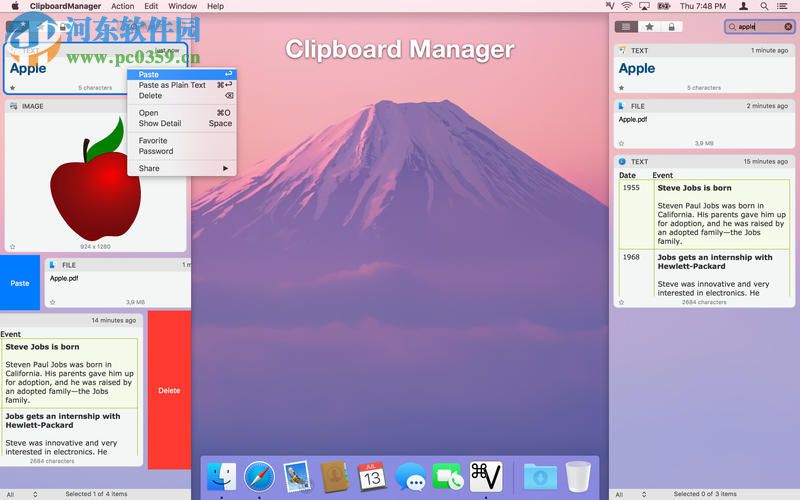Open the Help menu in menu bar
Image resolution: width=800 pixels, height=500 pixels.
215,6
